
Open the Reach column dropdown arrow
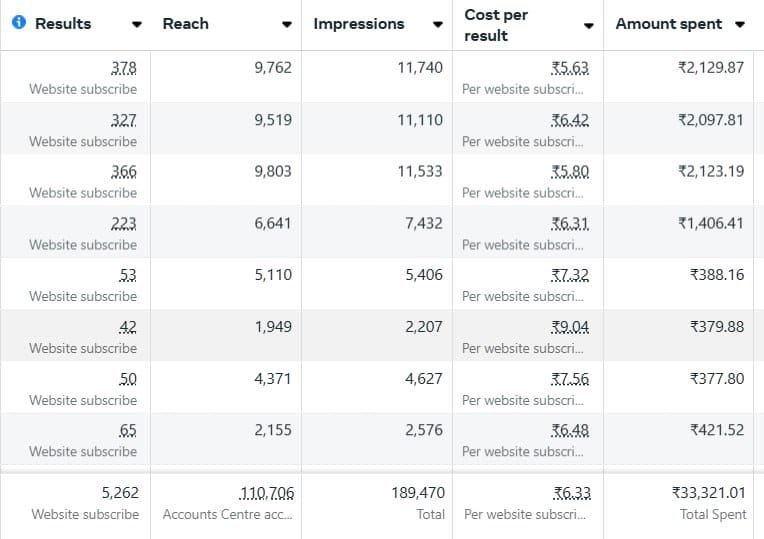(287, 25)
